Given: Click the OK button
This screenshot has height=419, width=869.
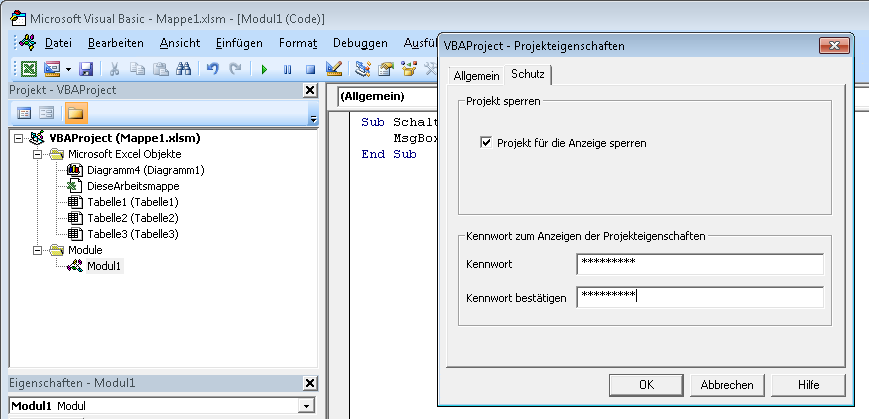Looking at the screenshot, I should [x=646, y=384].
